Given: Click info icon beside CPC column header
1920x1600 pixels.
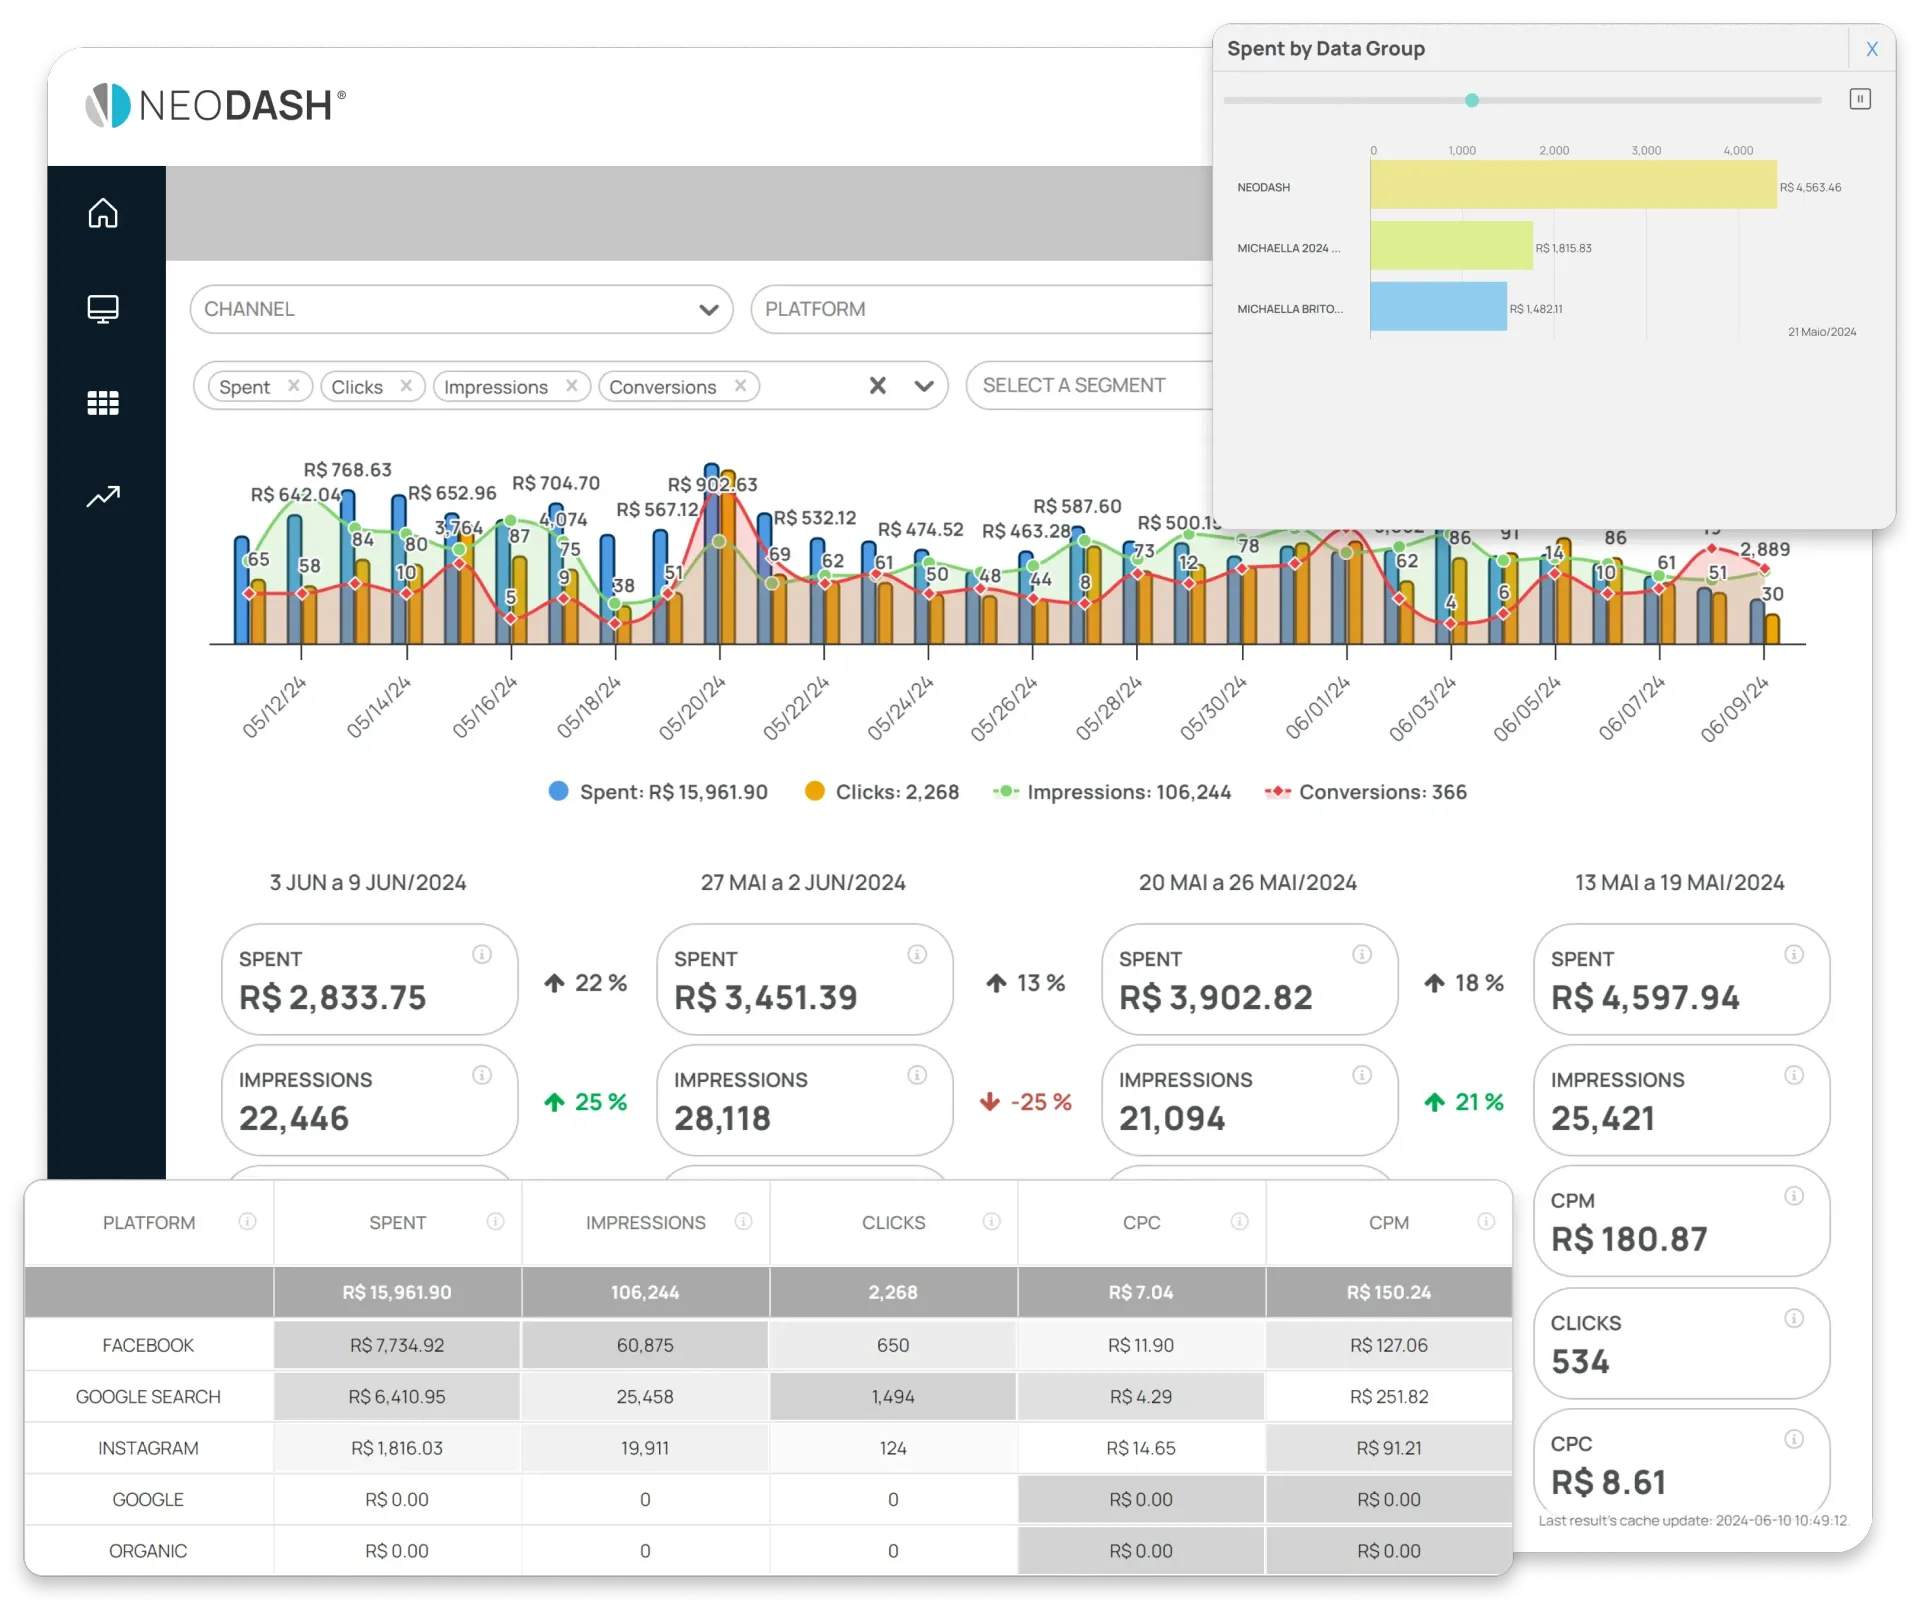Looking at the screenshot, I should click(x=1239, y=1222).
